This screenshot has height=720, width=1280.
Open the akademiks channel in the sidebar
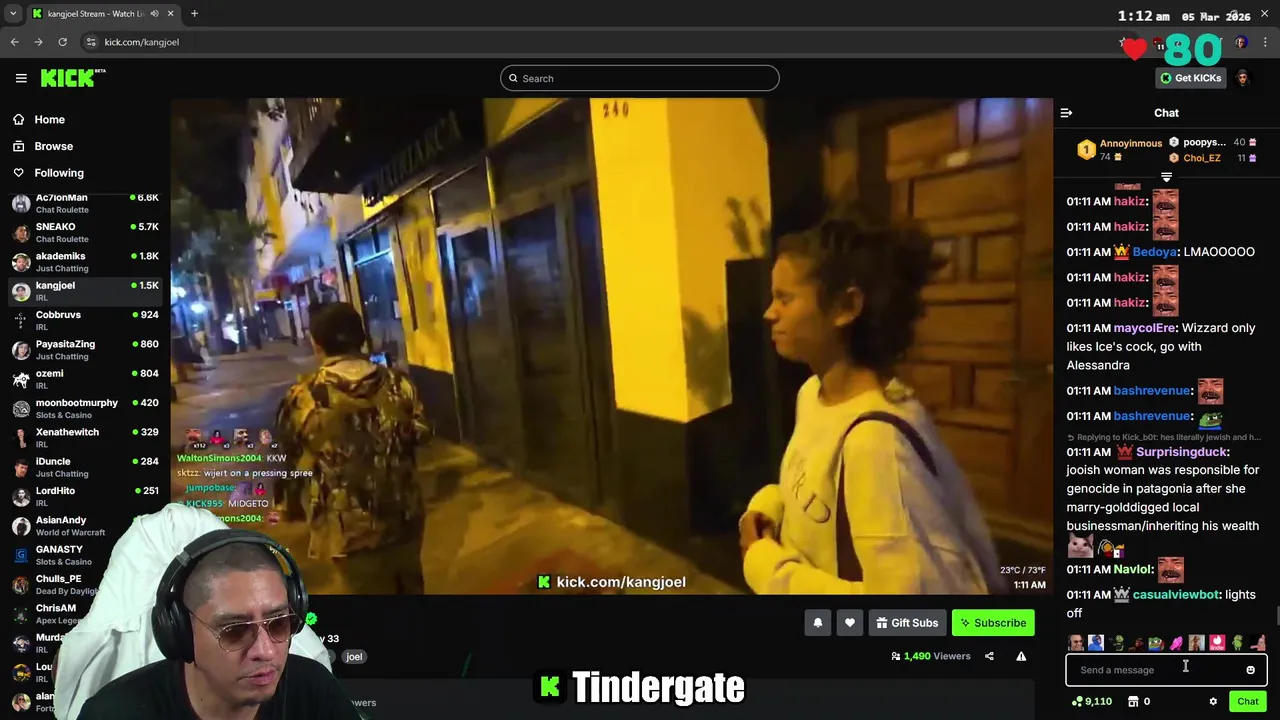click(x=84, y=262)
